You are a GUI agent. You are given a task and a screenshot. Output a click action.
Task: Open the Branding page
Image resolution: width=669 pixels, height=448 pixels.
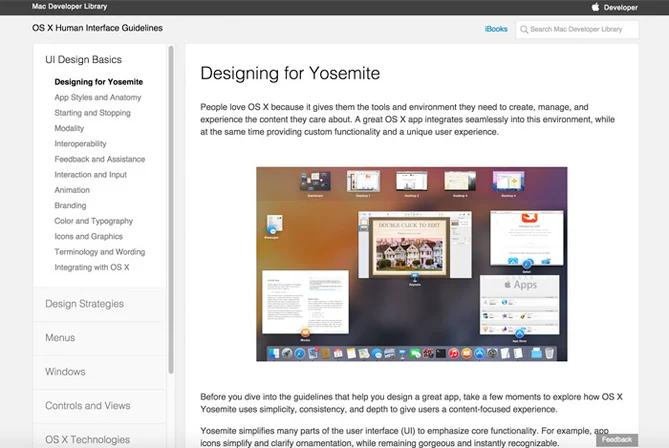click(x=70, y=205)
